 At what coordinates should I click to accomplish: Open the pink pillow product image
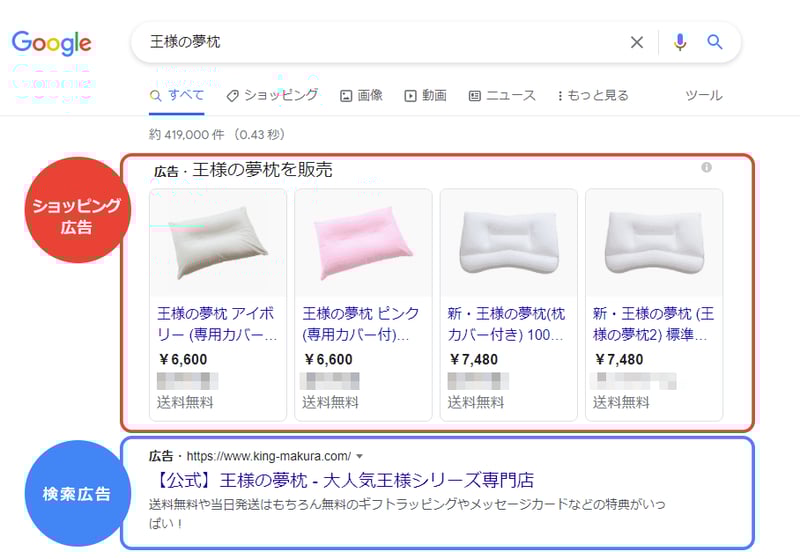click(363, 243)
